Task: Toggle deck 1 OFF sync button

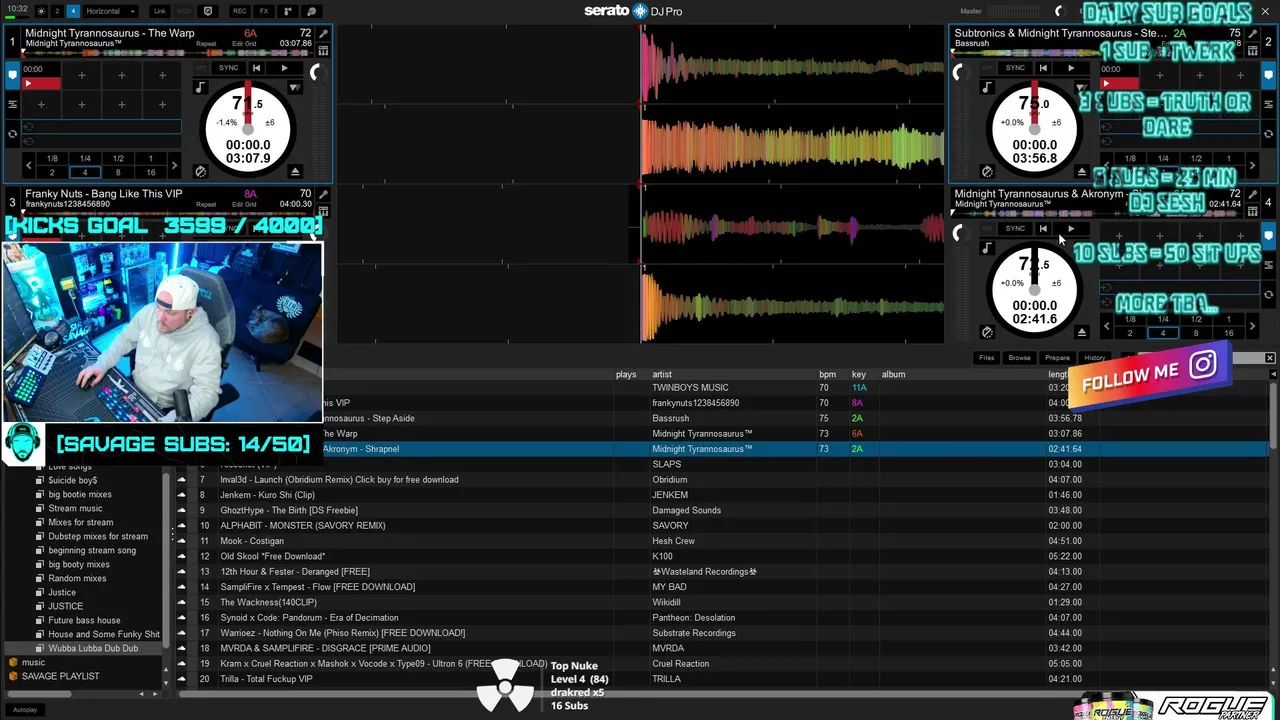Action: point(201,68)
